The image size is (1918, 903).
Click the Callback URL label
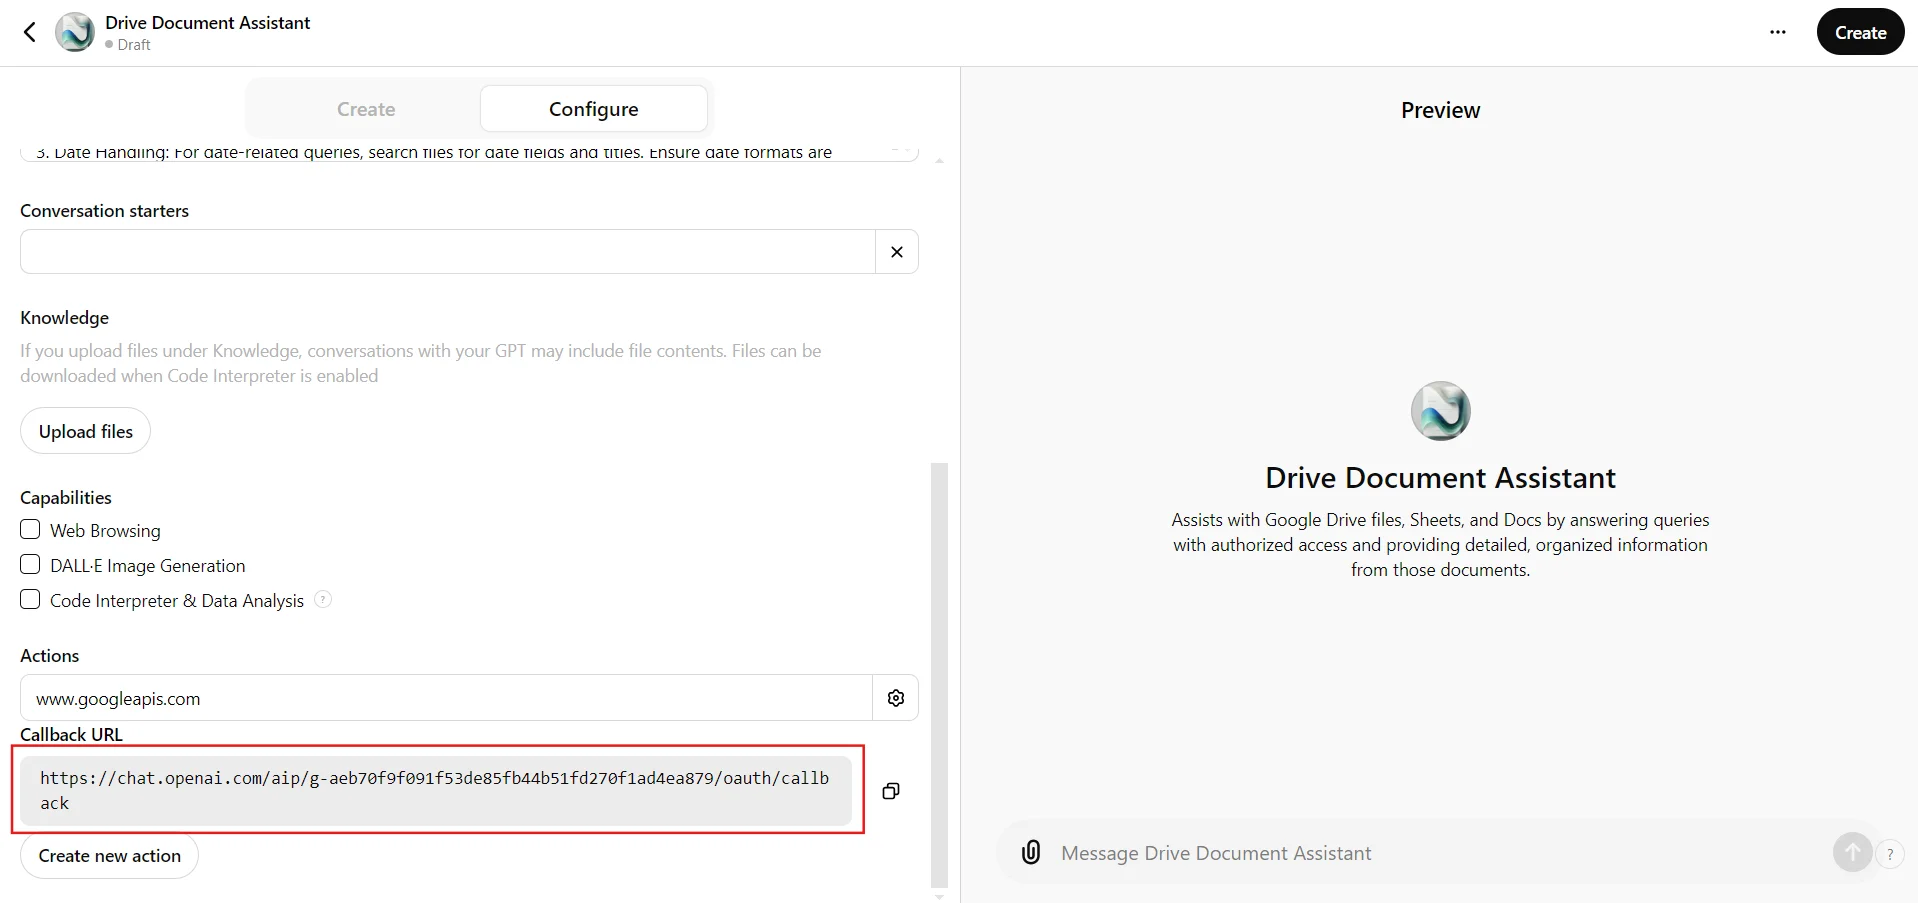(x=71, y=734)
